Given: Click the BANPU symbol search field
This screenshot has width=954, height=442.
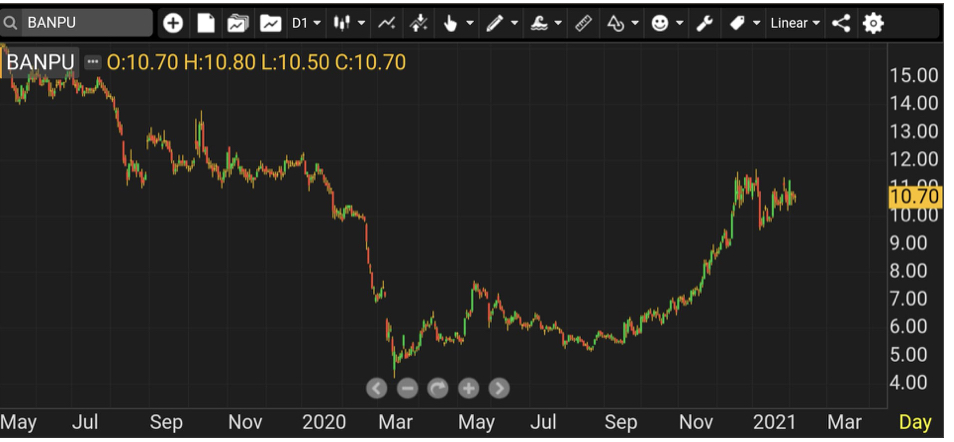Looking at the screenshot, I should coord(86,23).
